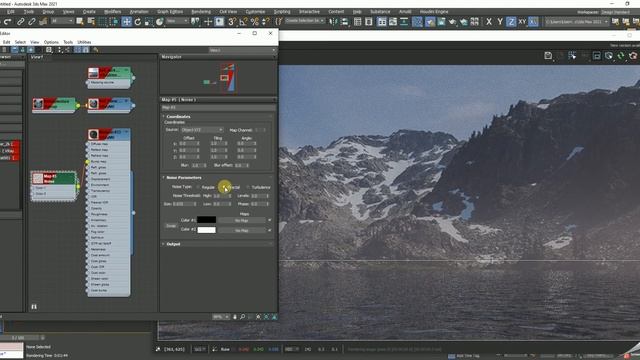Open the Scripting menu
This screenshot has height=360, width=640.
(x=282, y=12)
